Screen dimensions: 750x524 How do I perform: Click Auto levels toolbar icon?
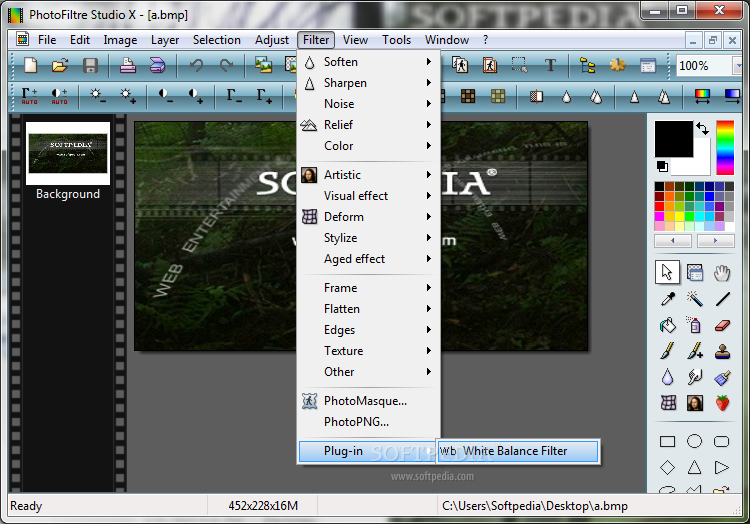coord(29,96)
